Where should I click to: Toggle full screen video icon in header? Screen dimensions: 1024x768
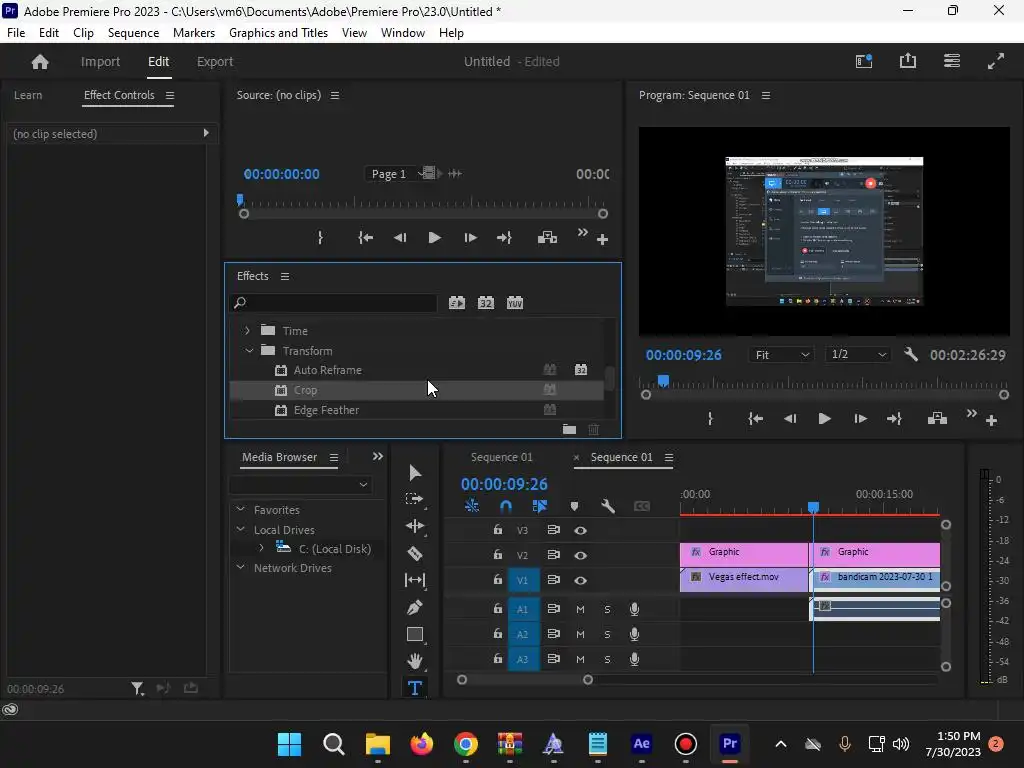[995, 61]
